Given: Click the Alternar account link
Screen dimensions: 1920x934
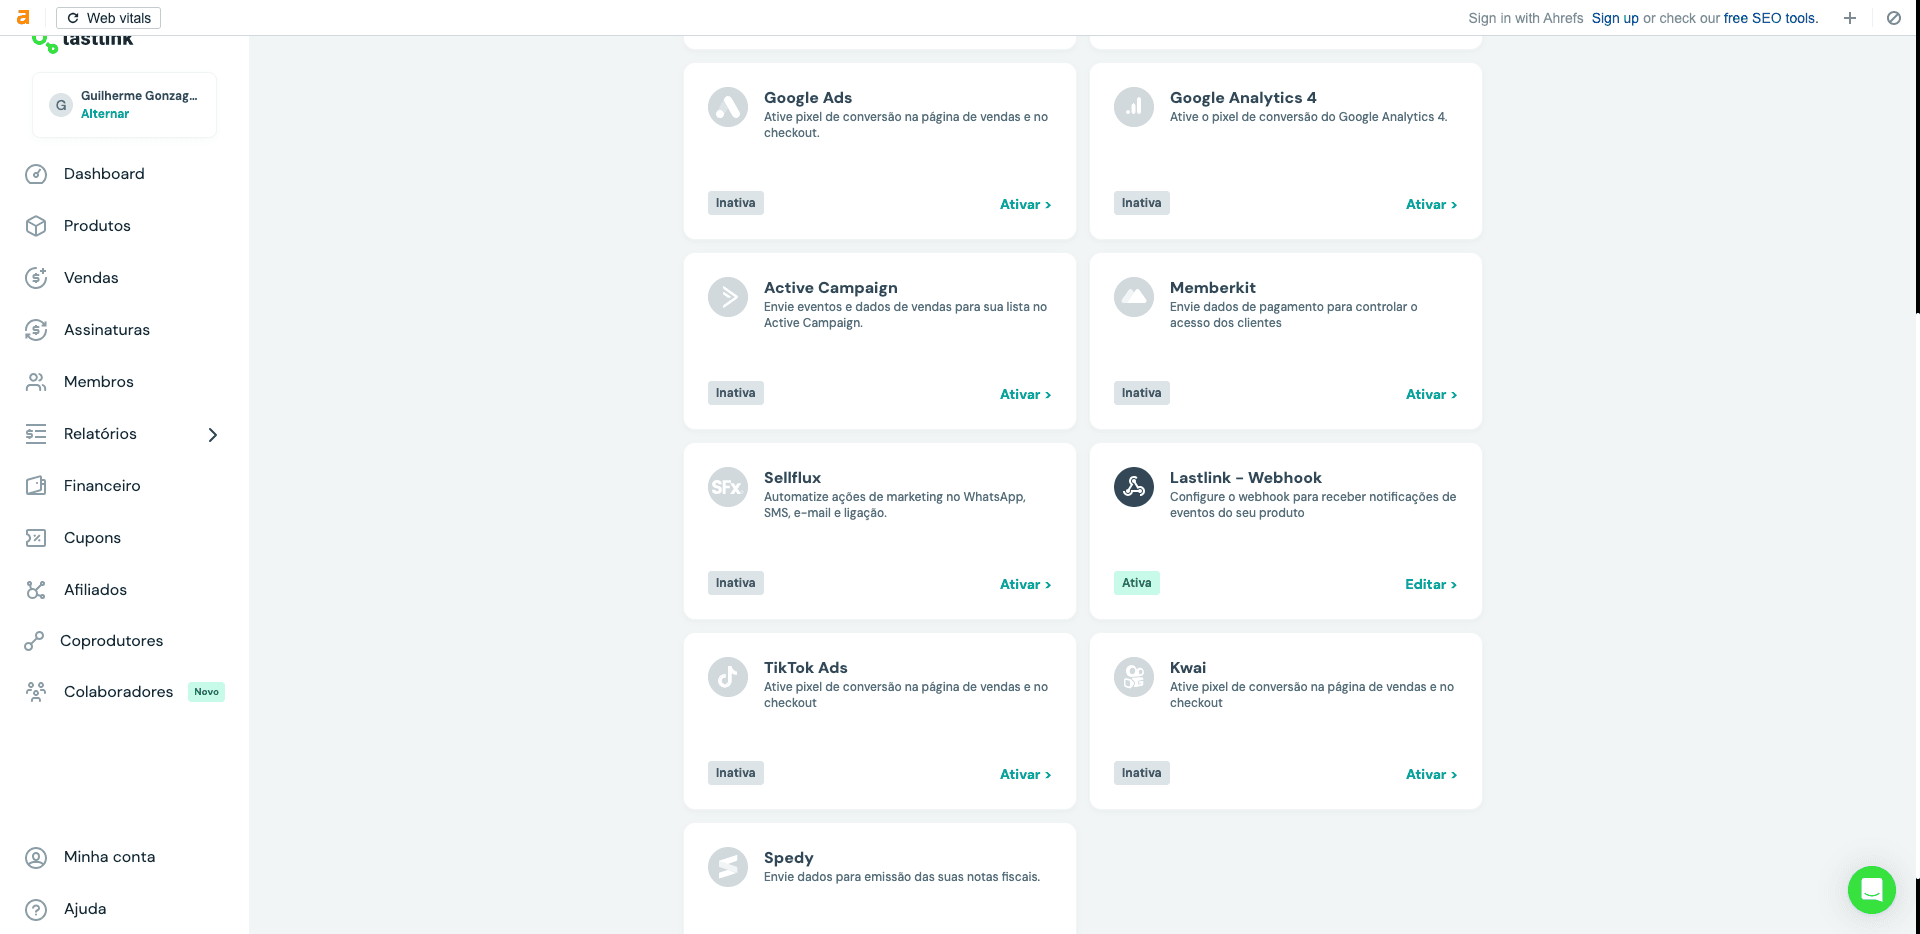Looking at the screenshot, I should coord(105,114).
